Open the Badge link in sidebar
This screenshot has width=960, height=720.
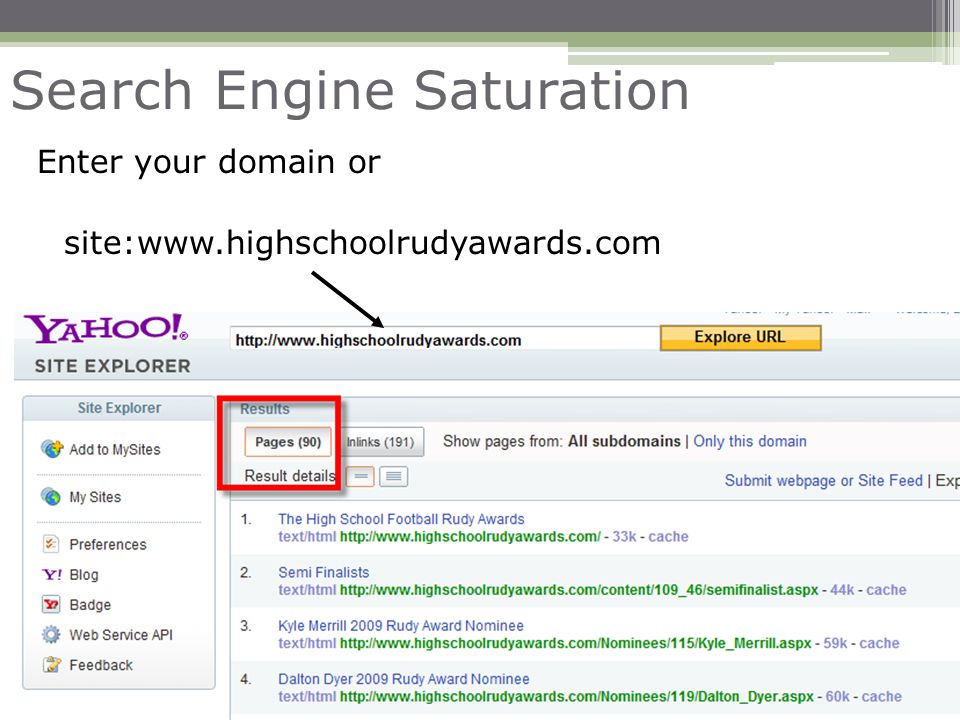click(90, 605)
